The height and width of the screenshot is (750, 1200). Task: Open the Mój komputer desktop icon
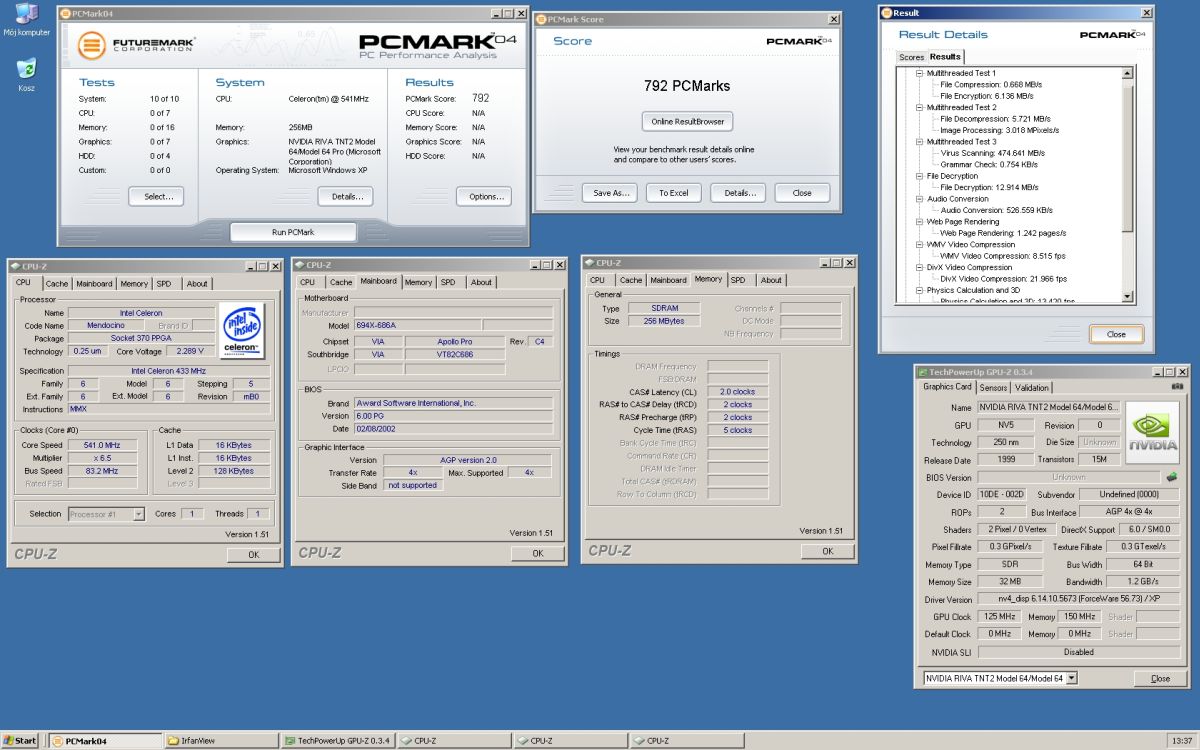26,19
